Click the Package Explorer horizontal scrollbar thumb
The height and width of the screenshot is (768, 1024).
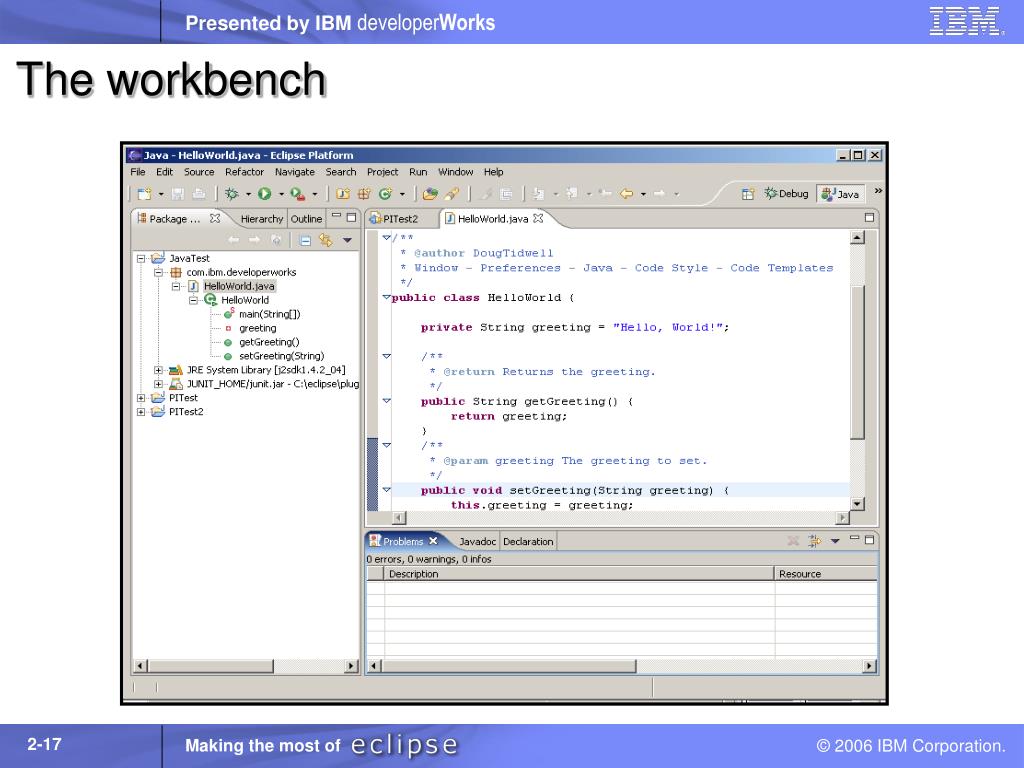pos(210,666)
